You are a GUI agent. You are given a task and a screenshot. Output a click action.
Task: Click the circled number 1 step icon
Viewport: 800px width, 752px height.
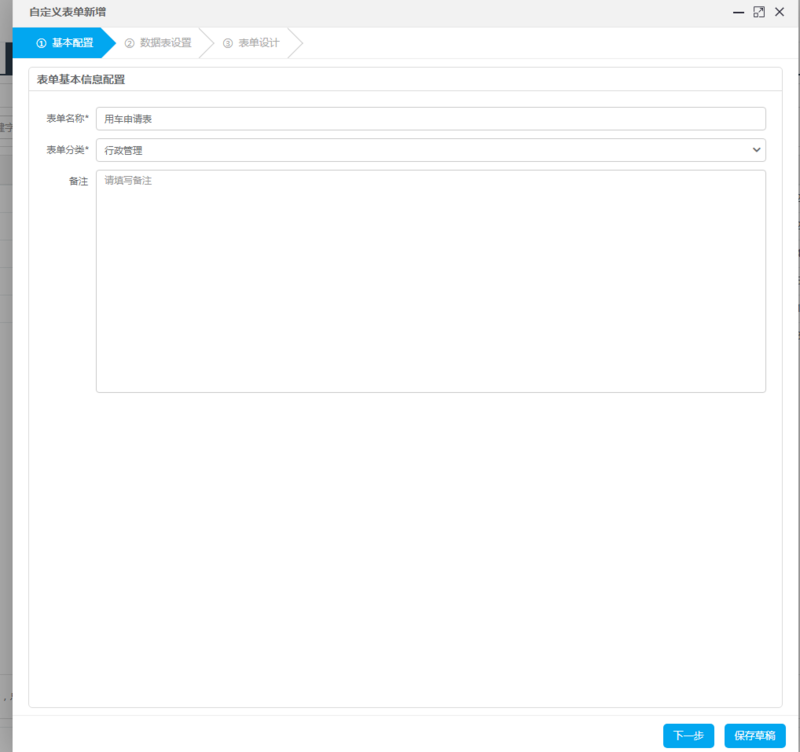click(x=41, y=43)
